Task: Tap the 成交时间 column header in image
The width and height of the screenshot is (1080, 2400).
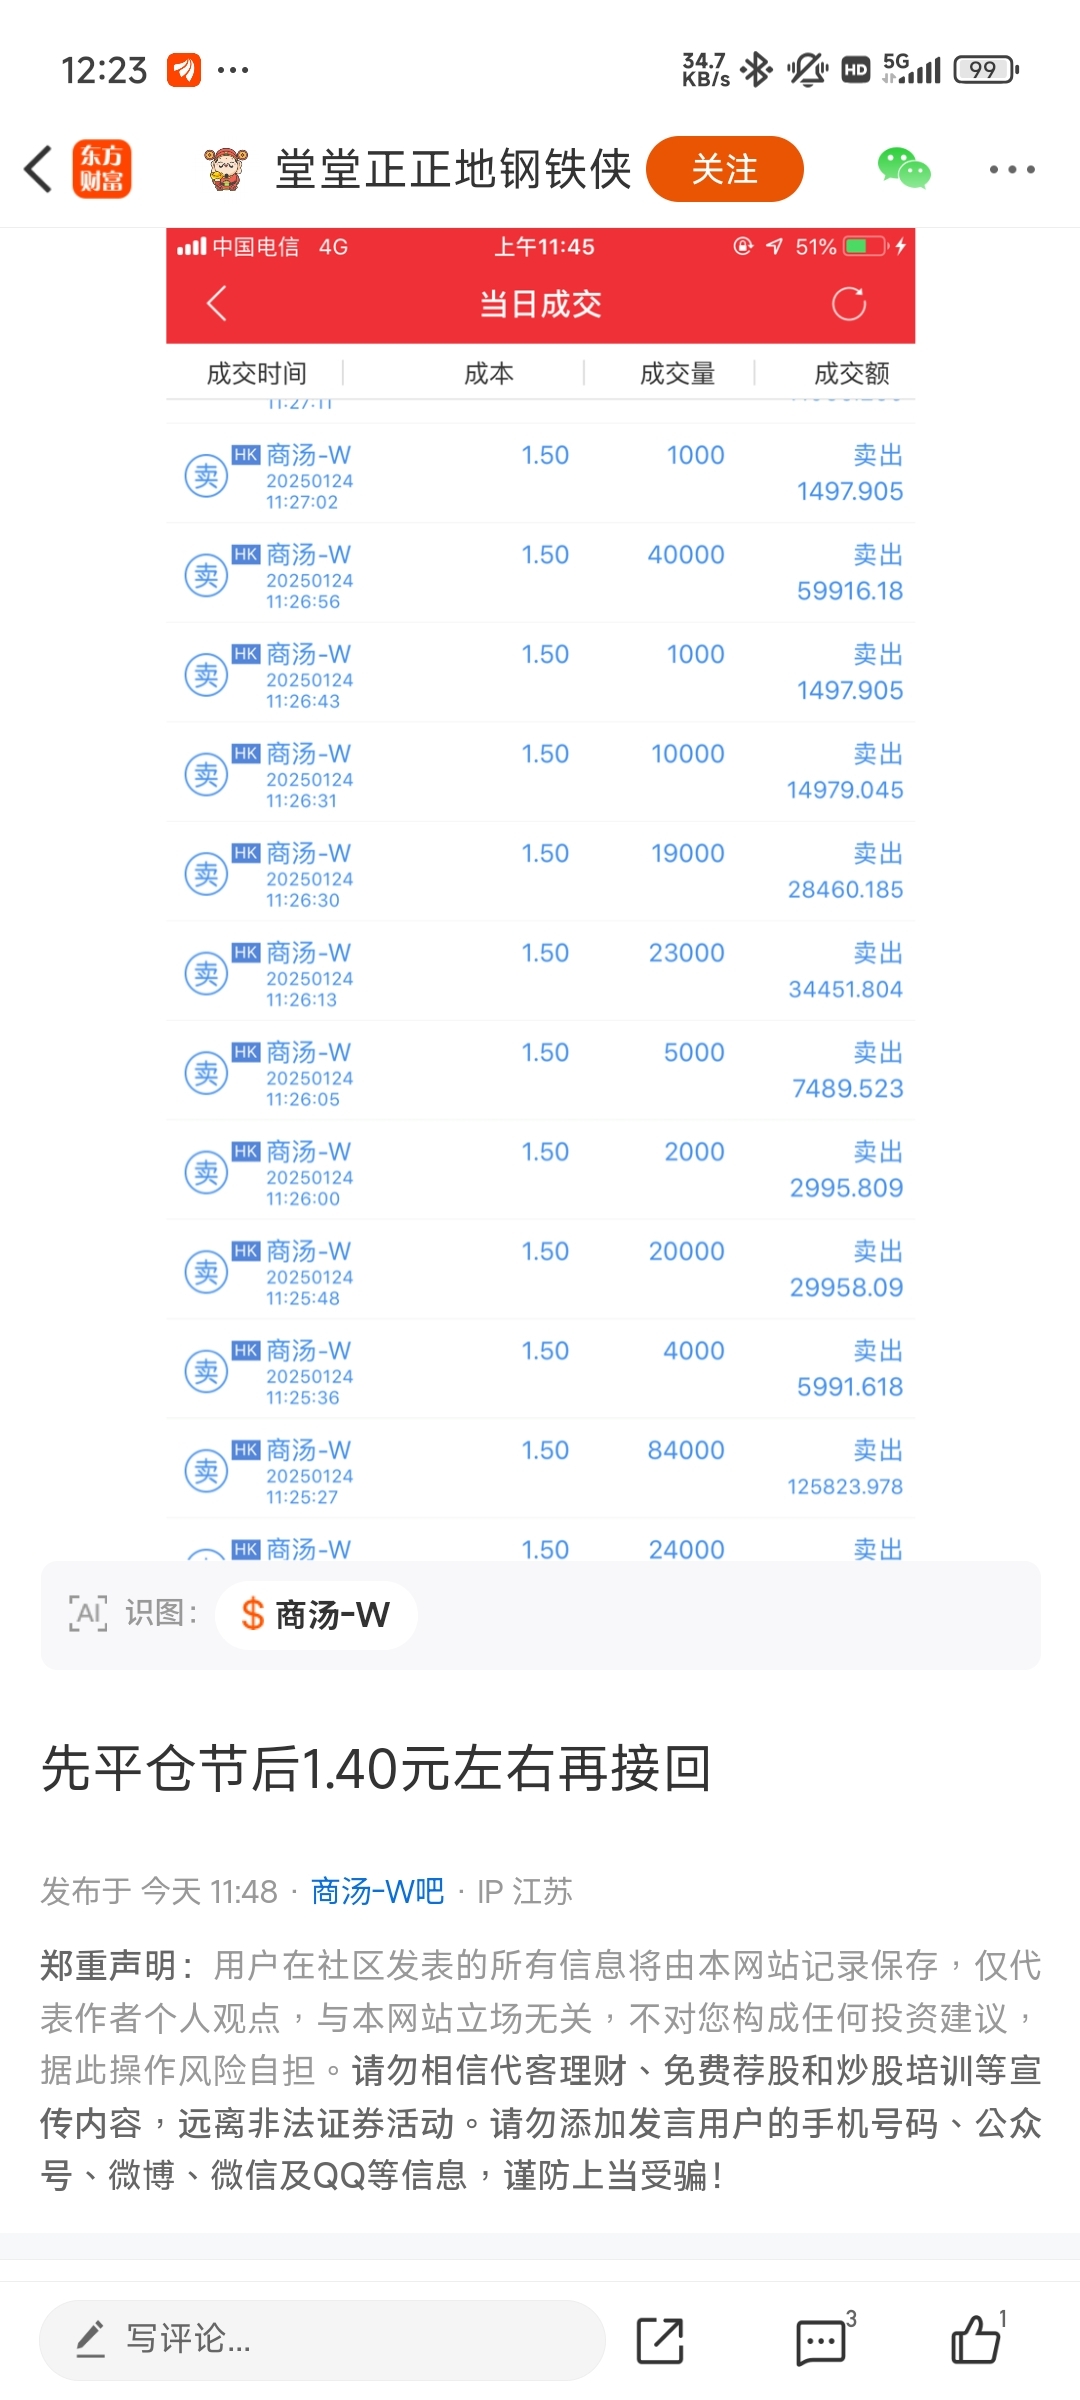Action: 256,374
